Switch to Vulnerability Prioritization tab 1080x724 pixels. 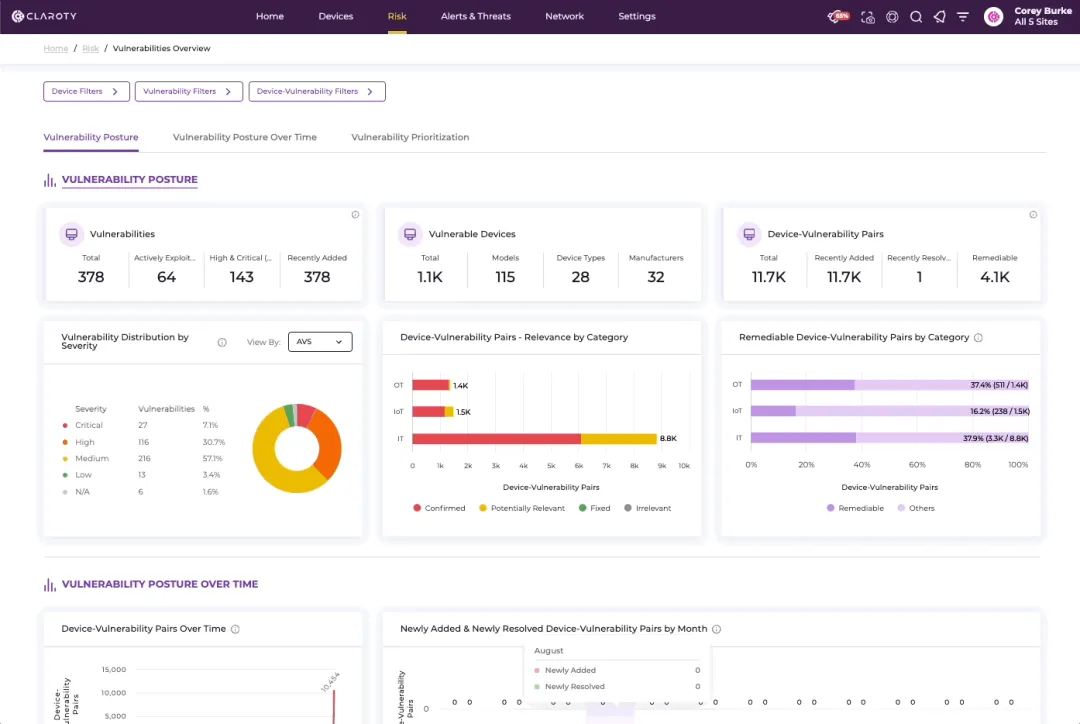click(410, 137)
